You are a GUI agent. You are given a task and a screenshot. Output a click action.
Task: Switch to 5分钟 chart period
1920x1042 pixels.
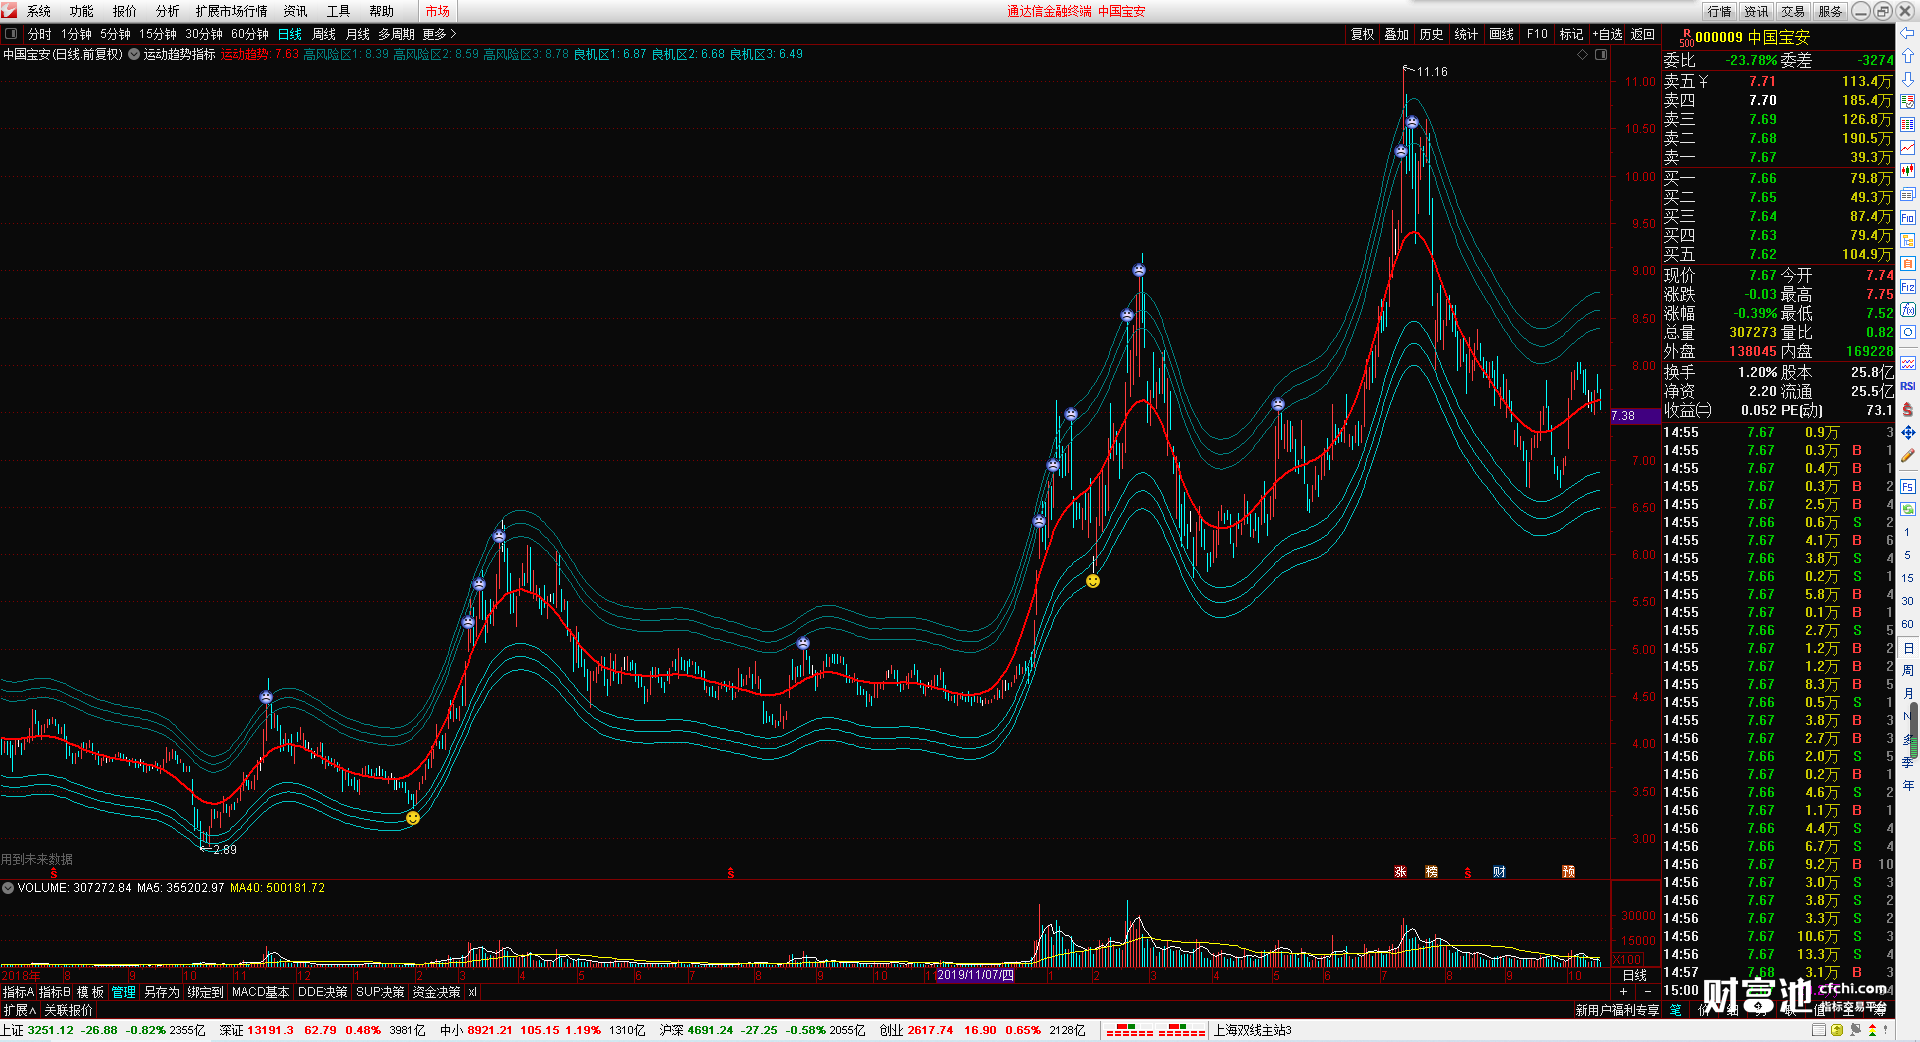point(115,34)
